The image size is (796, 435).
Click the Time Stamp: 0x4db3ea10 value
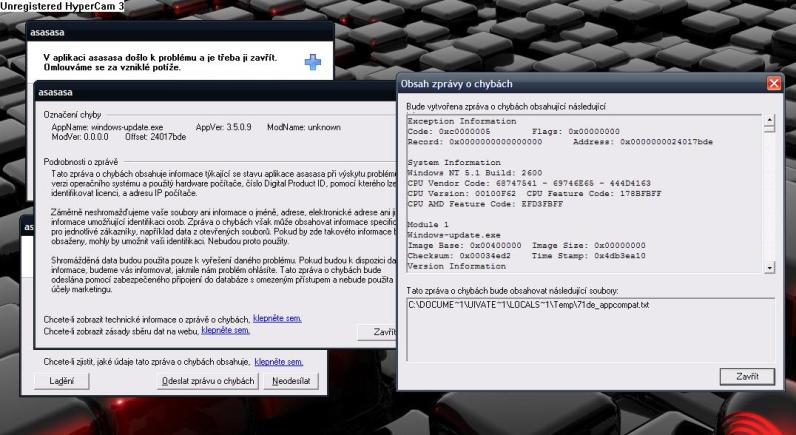pyautogui.click(x=588, y=256)
